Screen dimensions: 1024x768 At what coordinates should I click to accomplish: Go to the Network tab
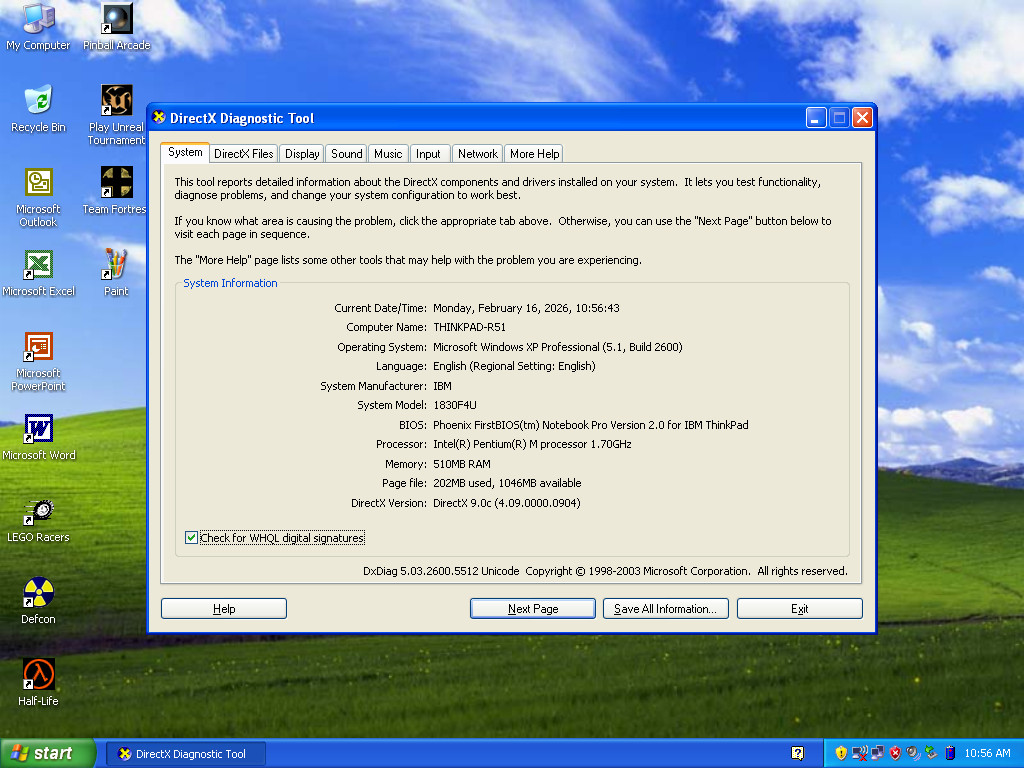(x=477, y=154)
